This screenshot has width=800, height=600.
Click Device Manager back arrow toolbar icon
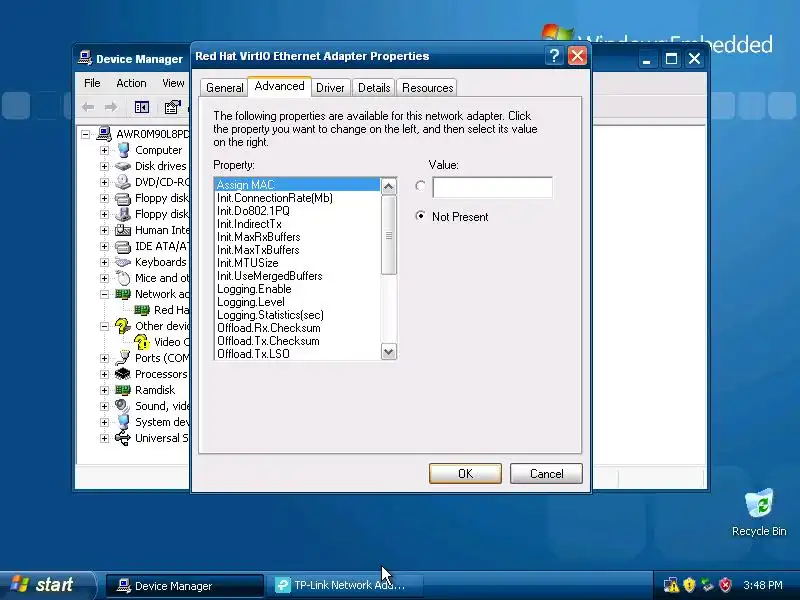pos(88,107)
